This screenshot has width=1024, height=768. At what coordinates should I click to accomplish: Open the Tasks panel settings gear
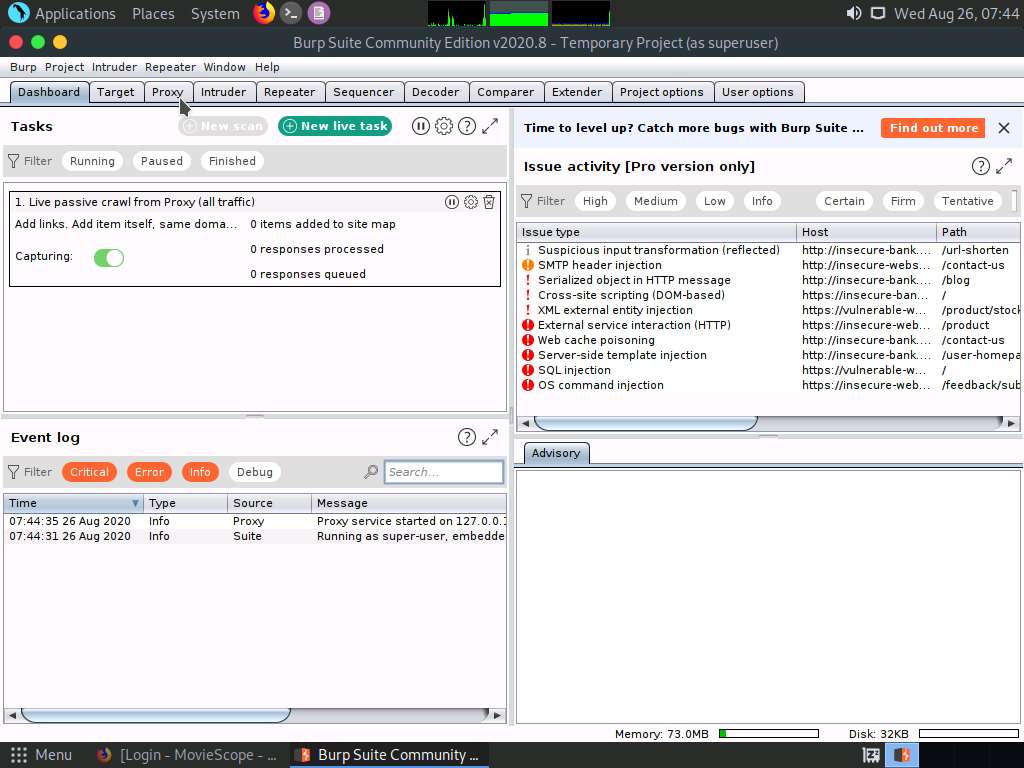tap(444, 126)
